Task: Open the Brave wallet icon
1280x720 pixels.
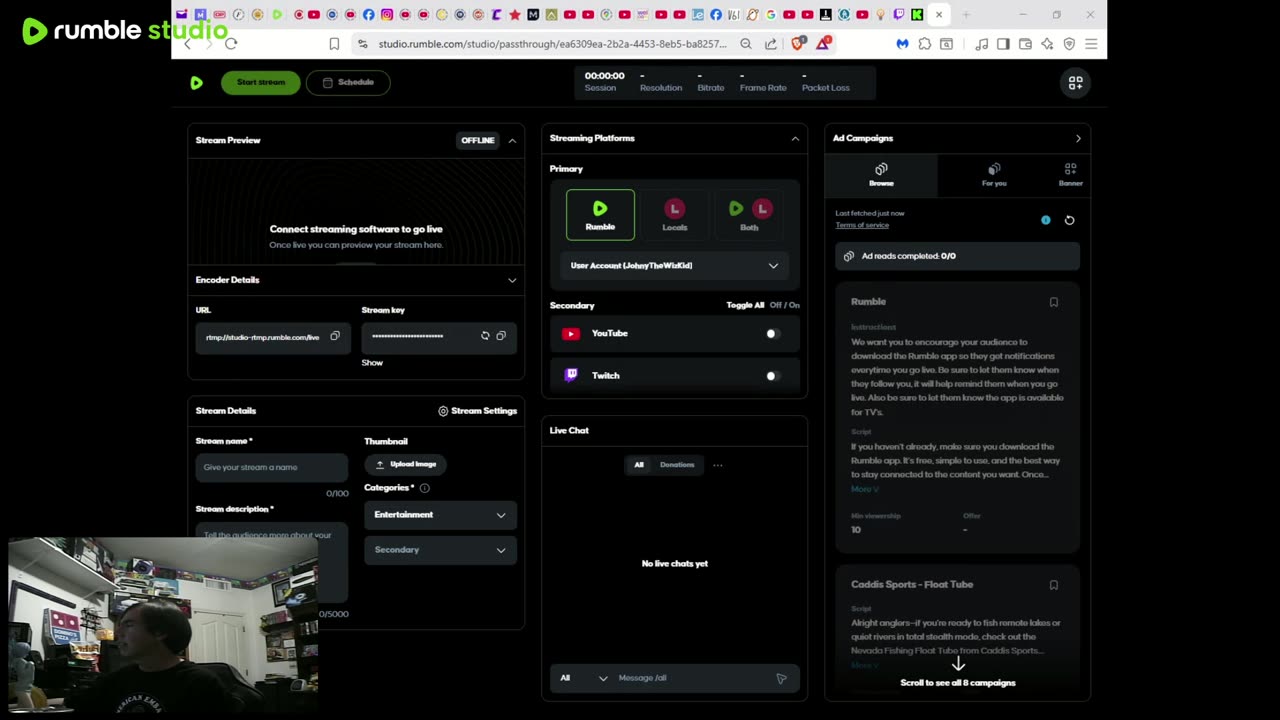Action: tap(1025, 44)
